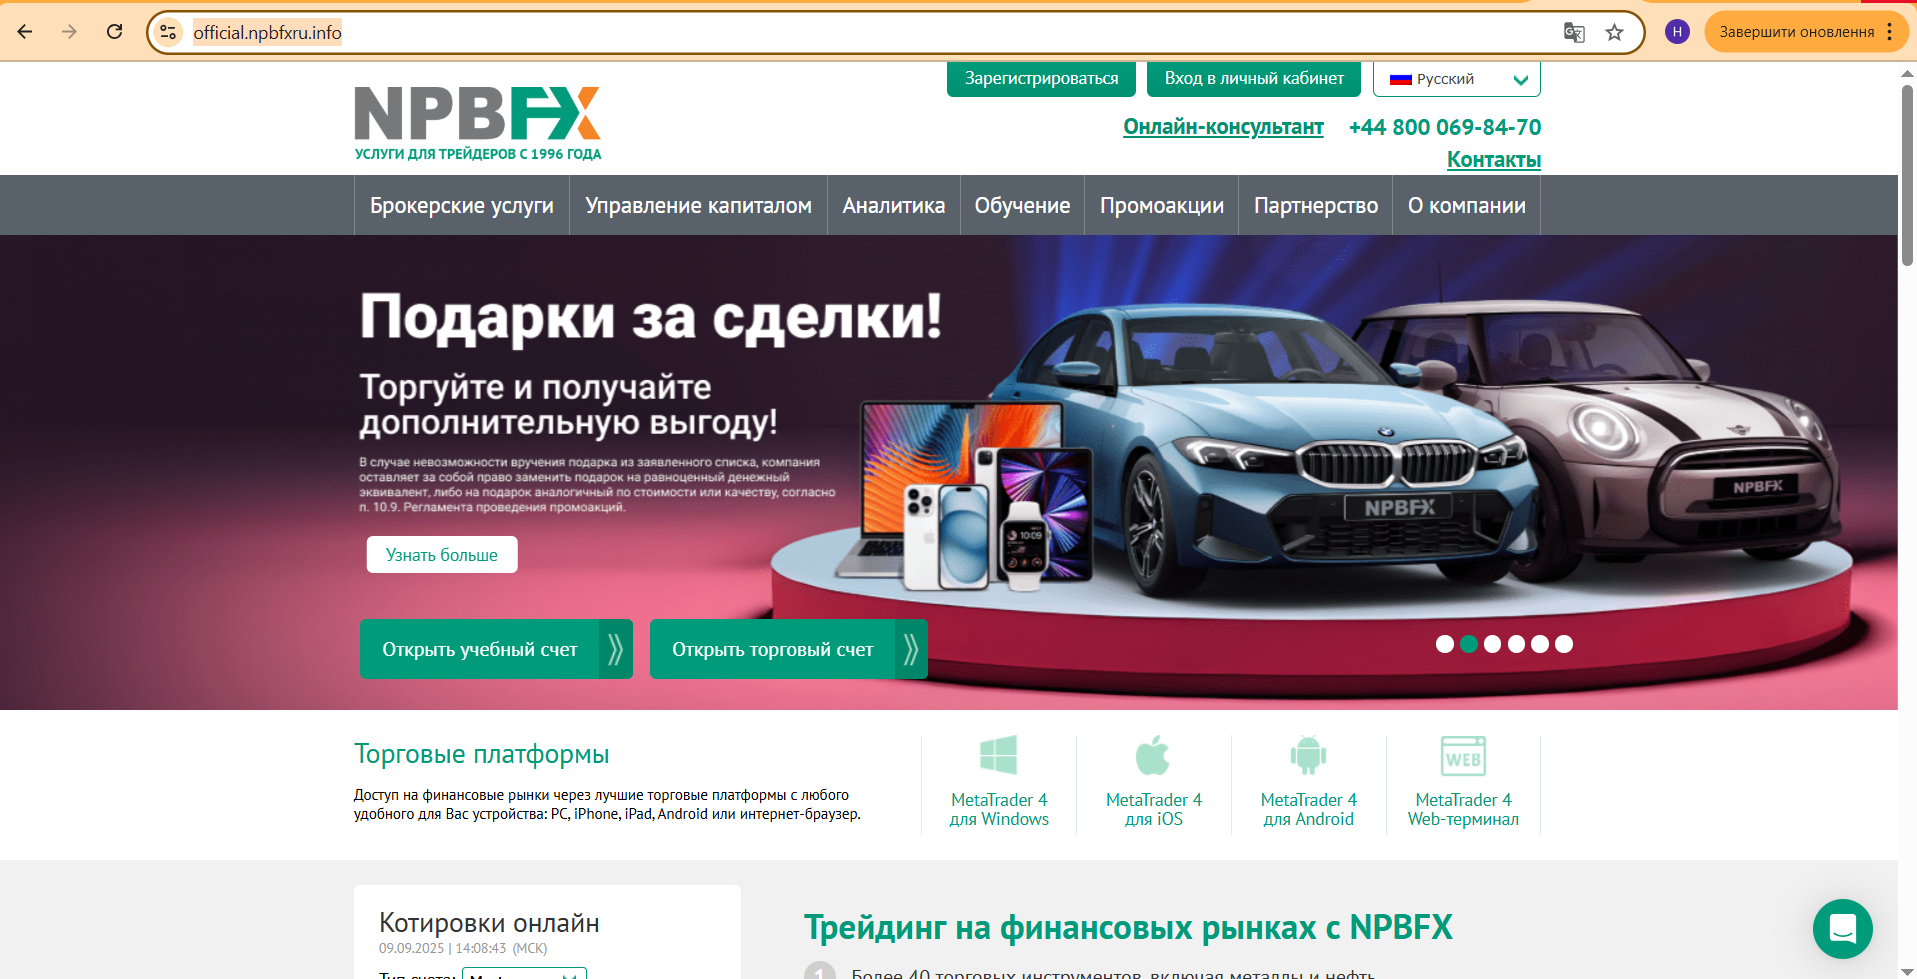Go to the first banner slide dot
The height and width of the screenshot is (979, 1917).
click(1444, 644)
